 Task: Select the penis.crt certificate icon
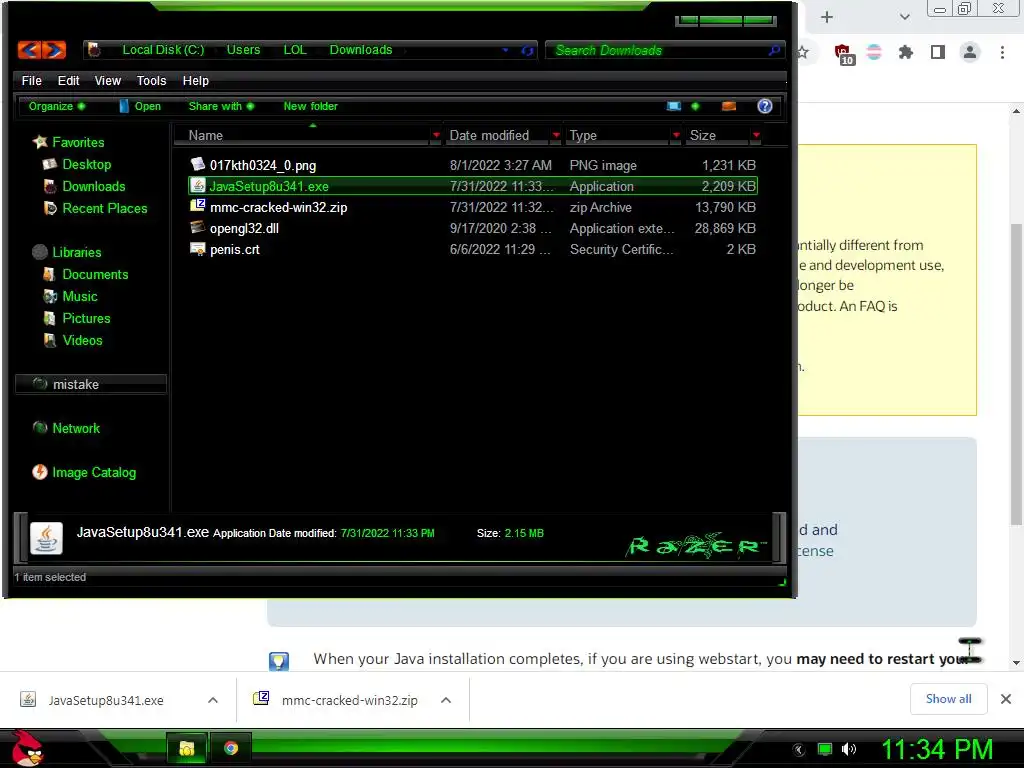197,249
